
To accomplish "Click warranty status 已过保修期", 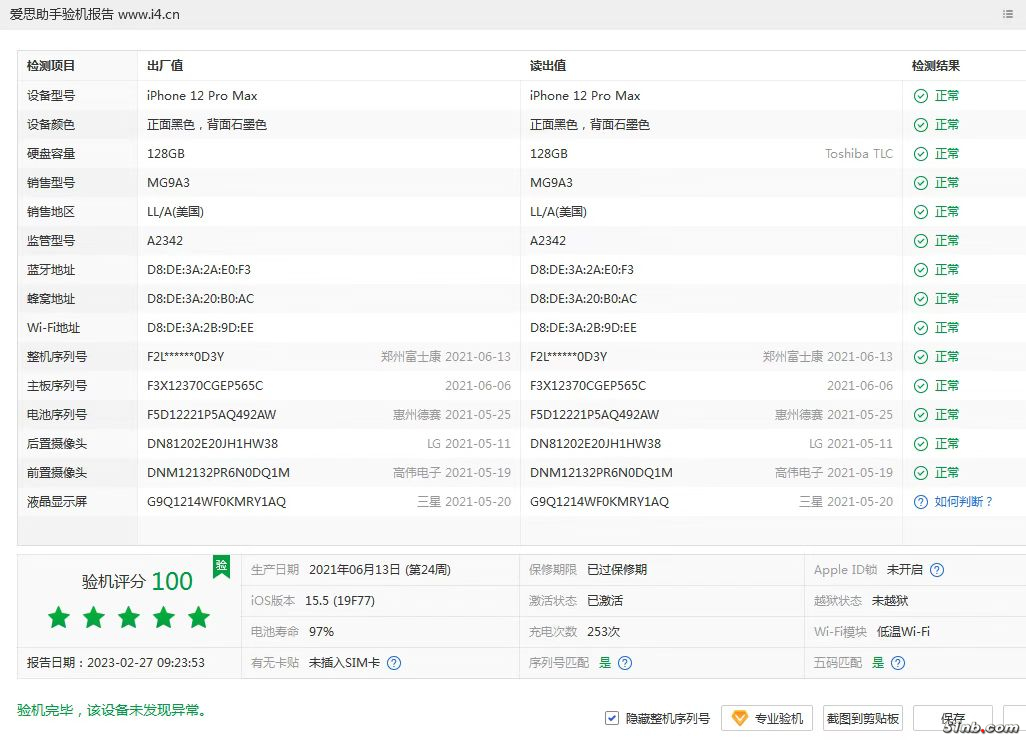I will click(617, 570).
